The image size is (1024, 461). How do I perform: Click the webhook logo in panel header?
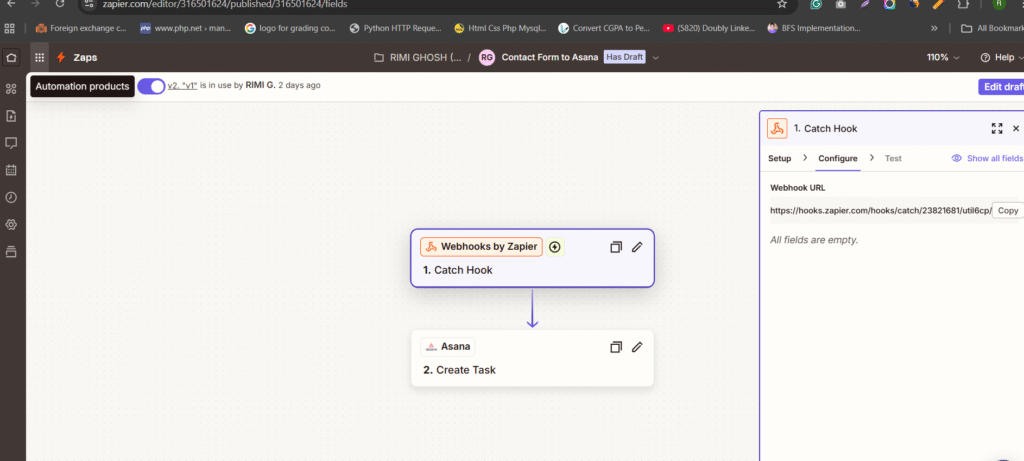[776, 129]
